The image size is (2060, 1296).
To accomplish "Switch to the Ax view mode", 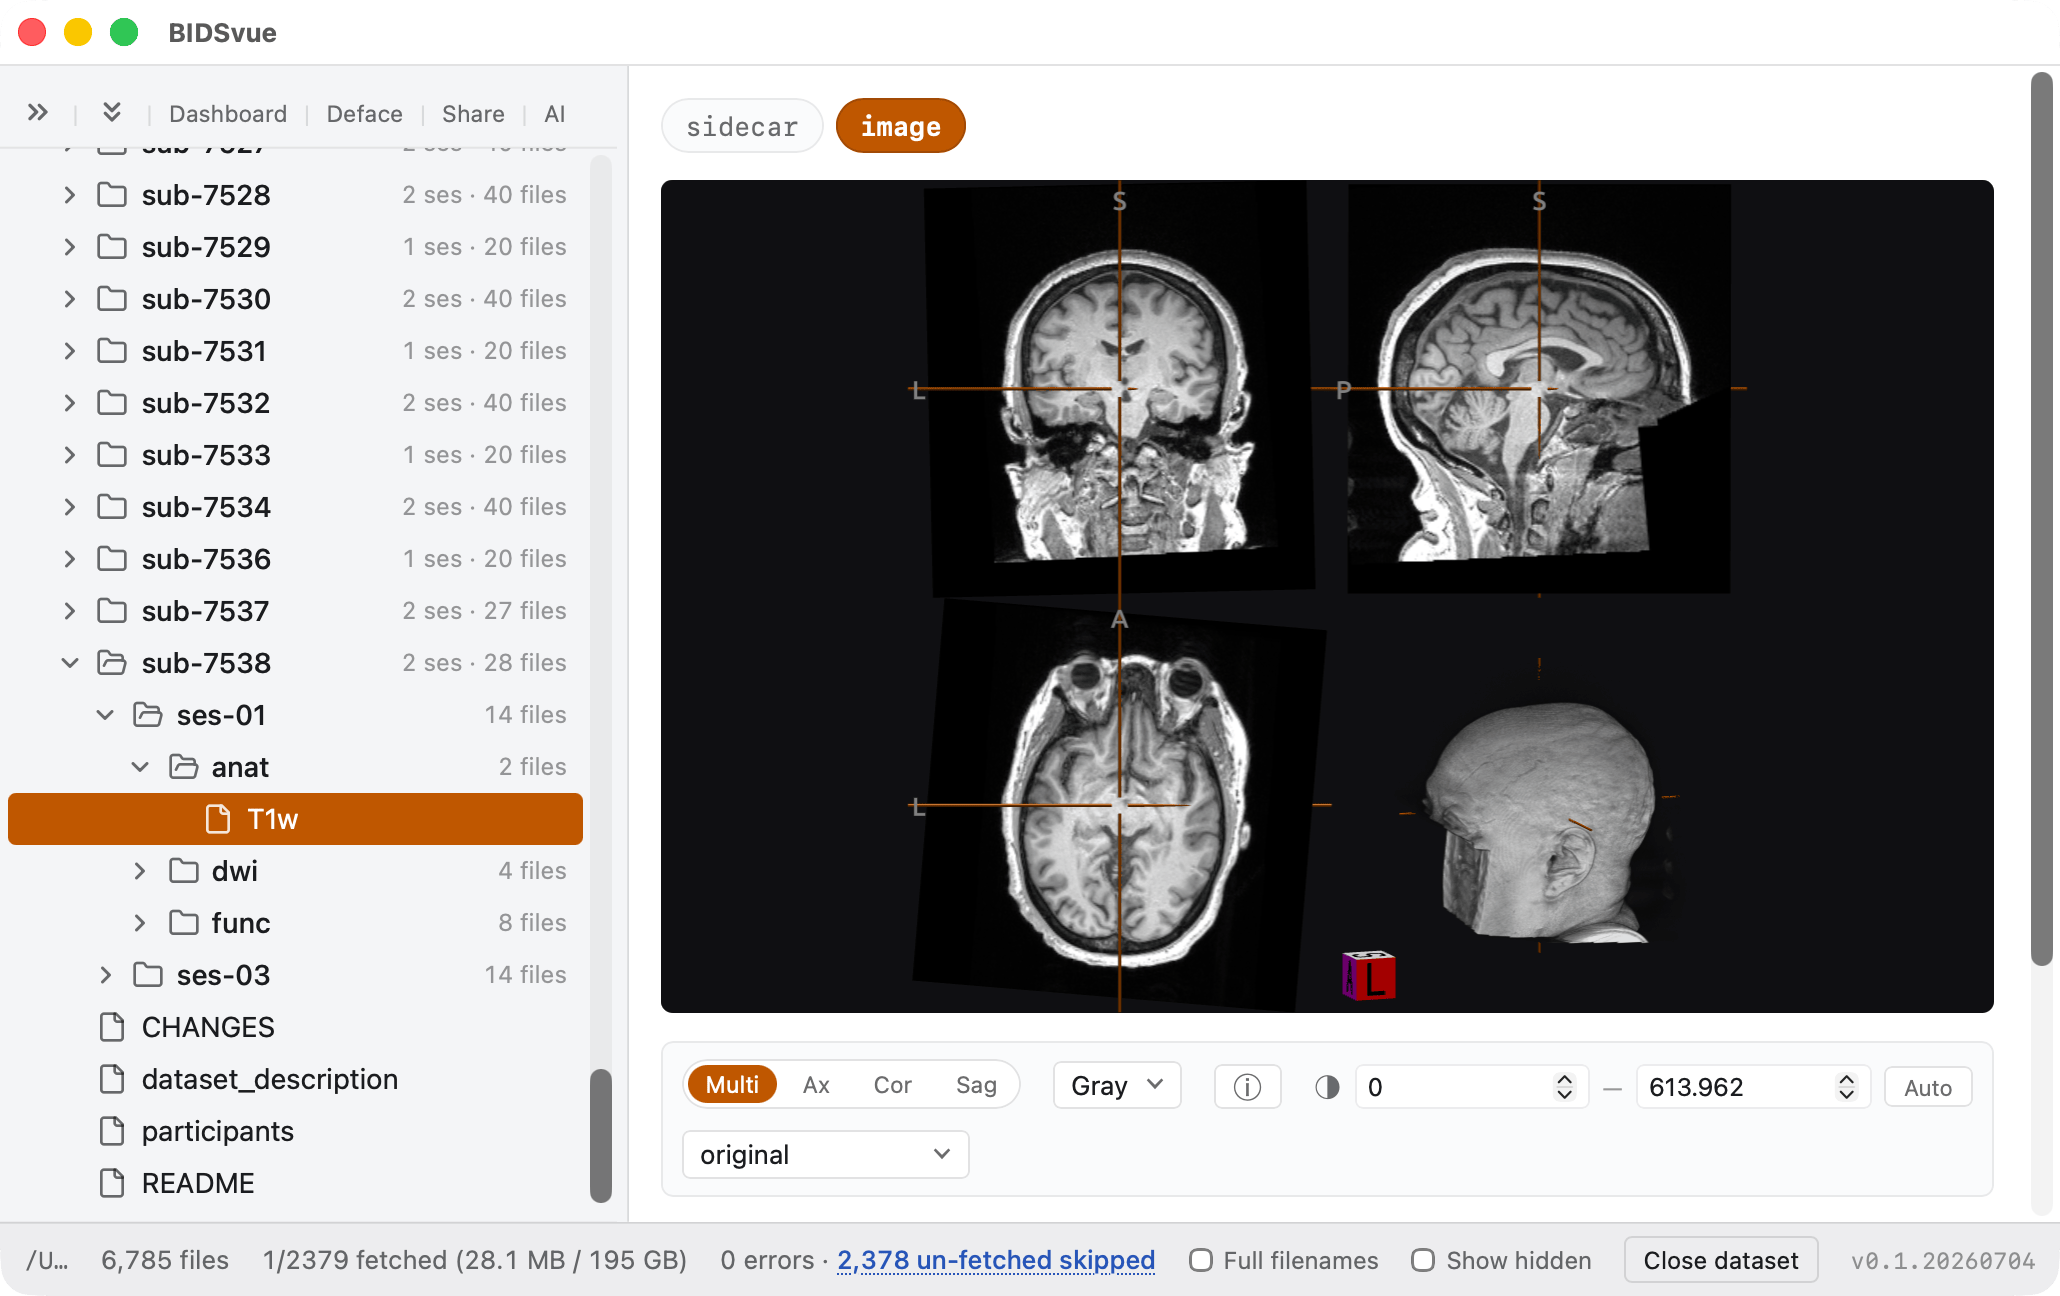I will pos(816,1085).
